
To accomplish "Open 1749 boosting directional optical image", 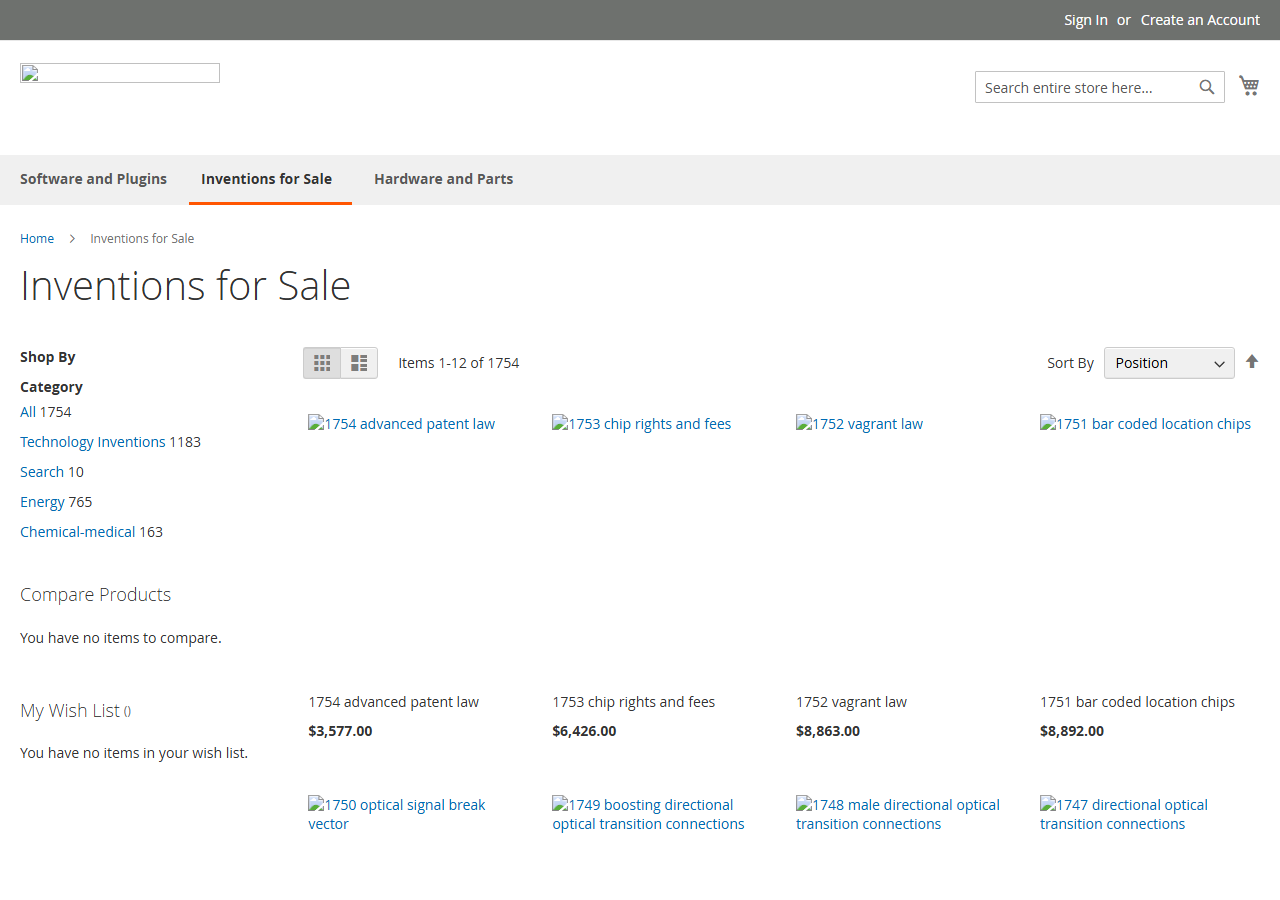I will (648, 814).
